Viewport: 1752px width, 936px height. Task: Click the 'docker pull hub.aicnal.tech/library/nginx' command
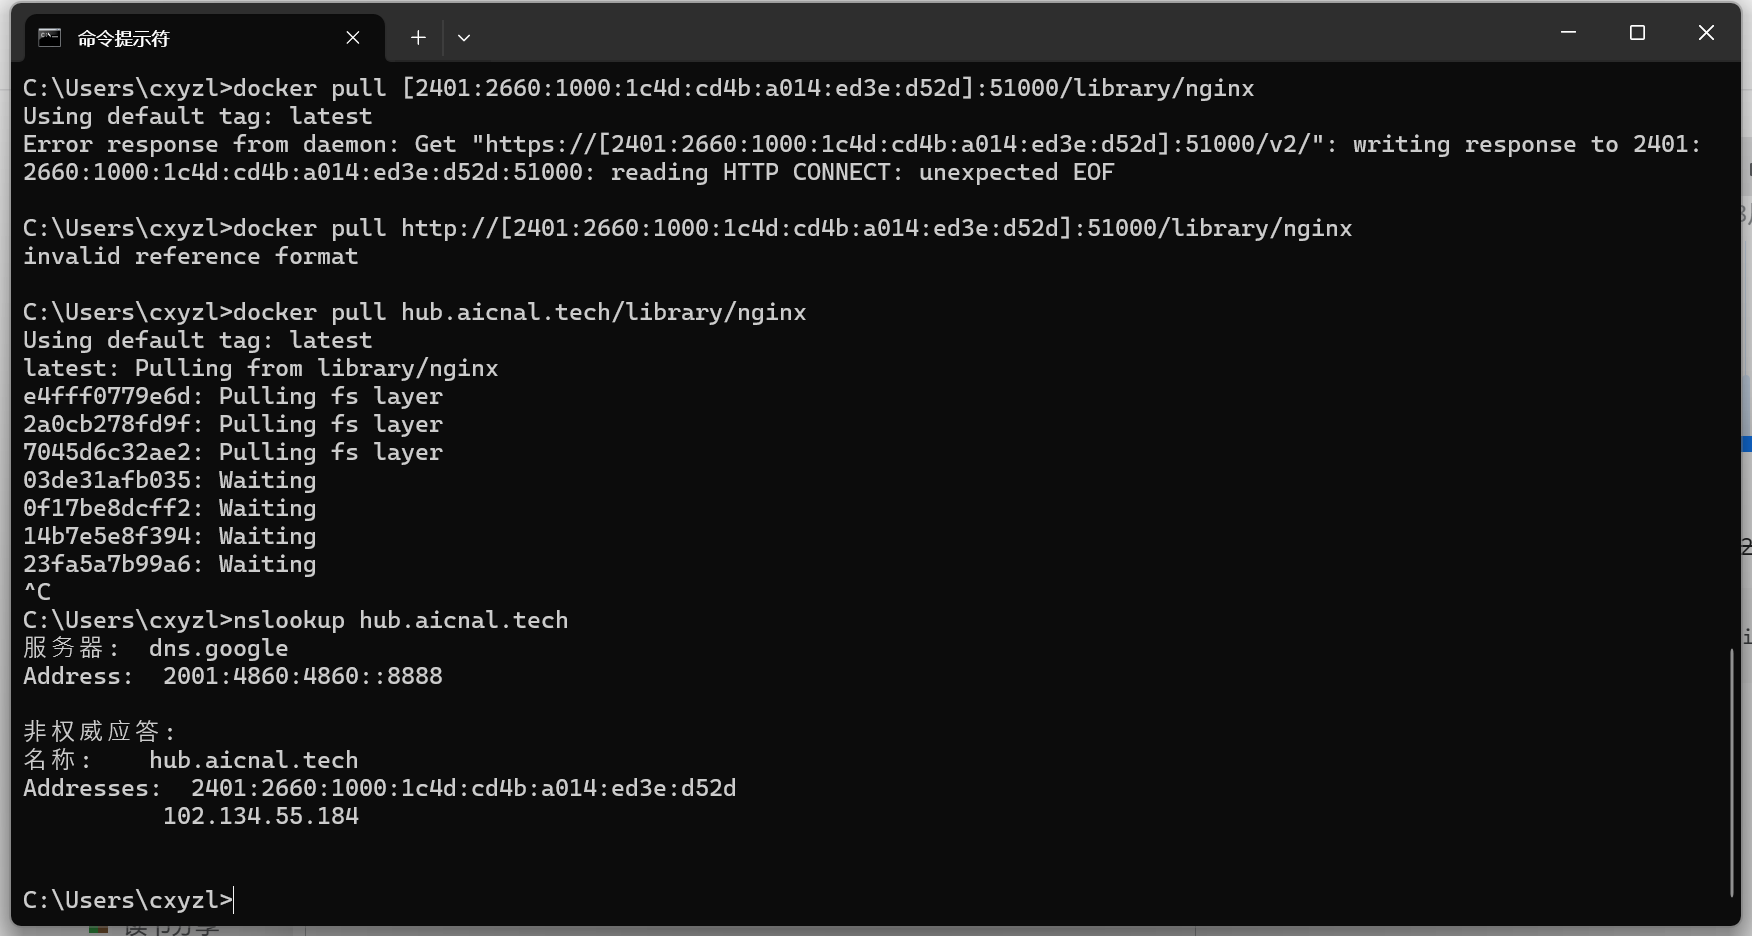point(520,312)
